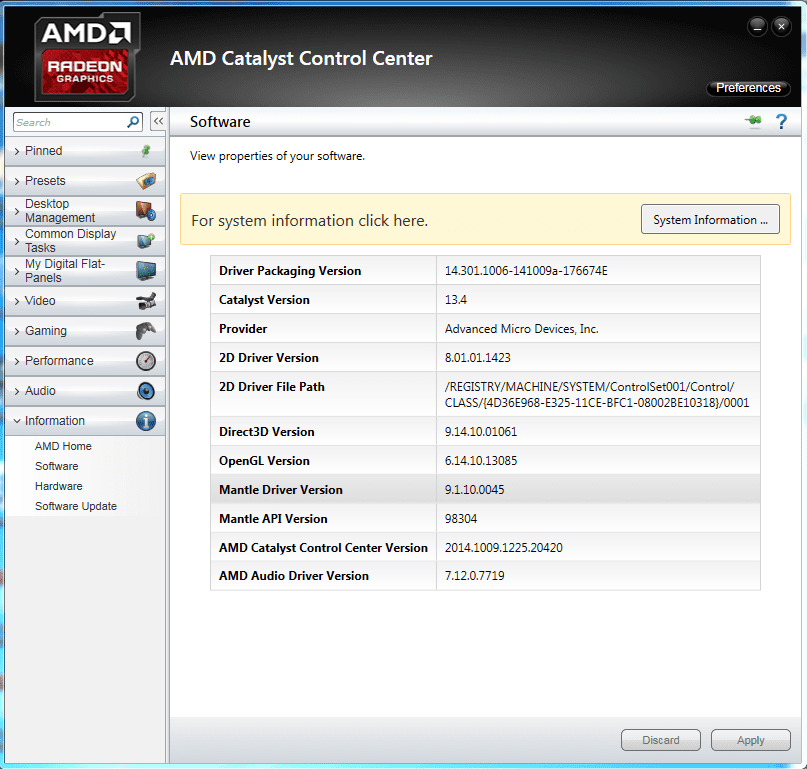The height and width of the screenshot is (769, 807).
Task: Select AMD Audio Driver Version value 7.12.0.7719
Action: (x=475, y=575)
